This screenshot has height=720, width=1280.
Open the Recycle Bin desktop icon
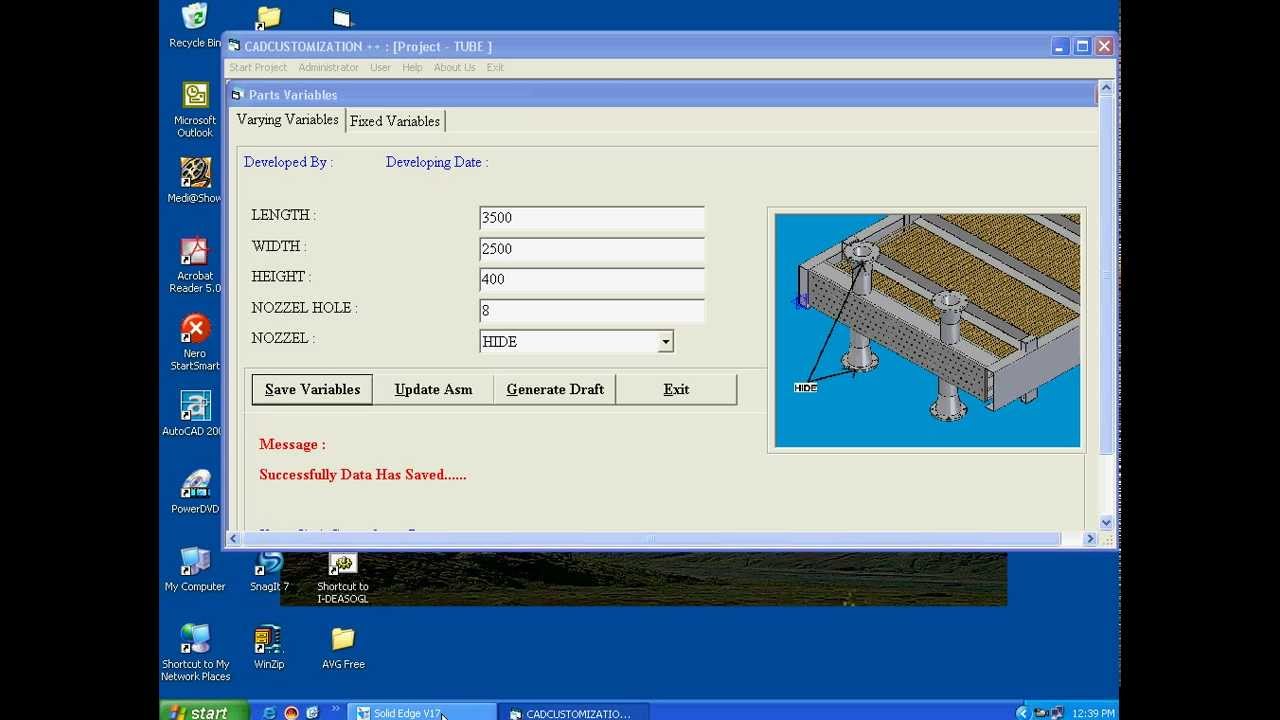195,18
